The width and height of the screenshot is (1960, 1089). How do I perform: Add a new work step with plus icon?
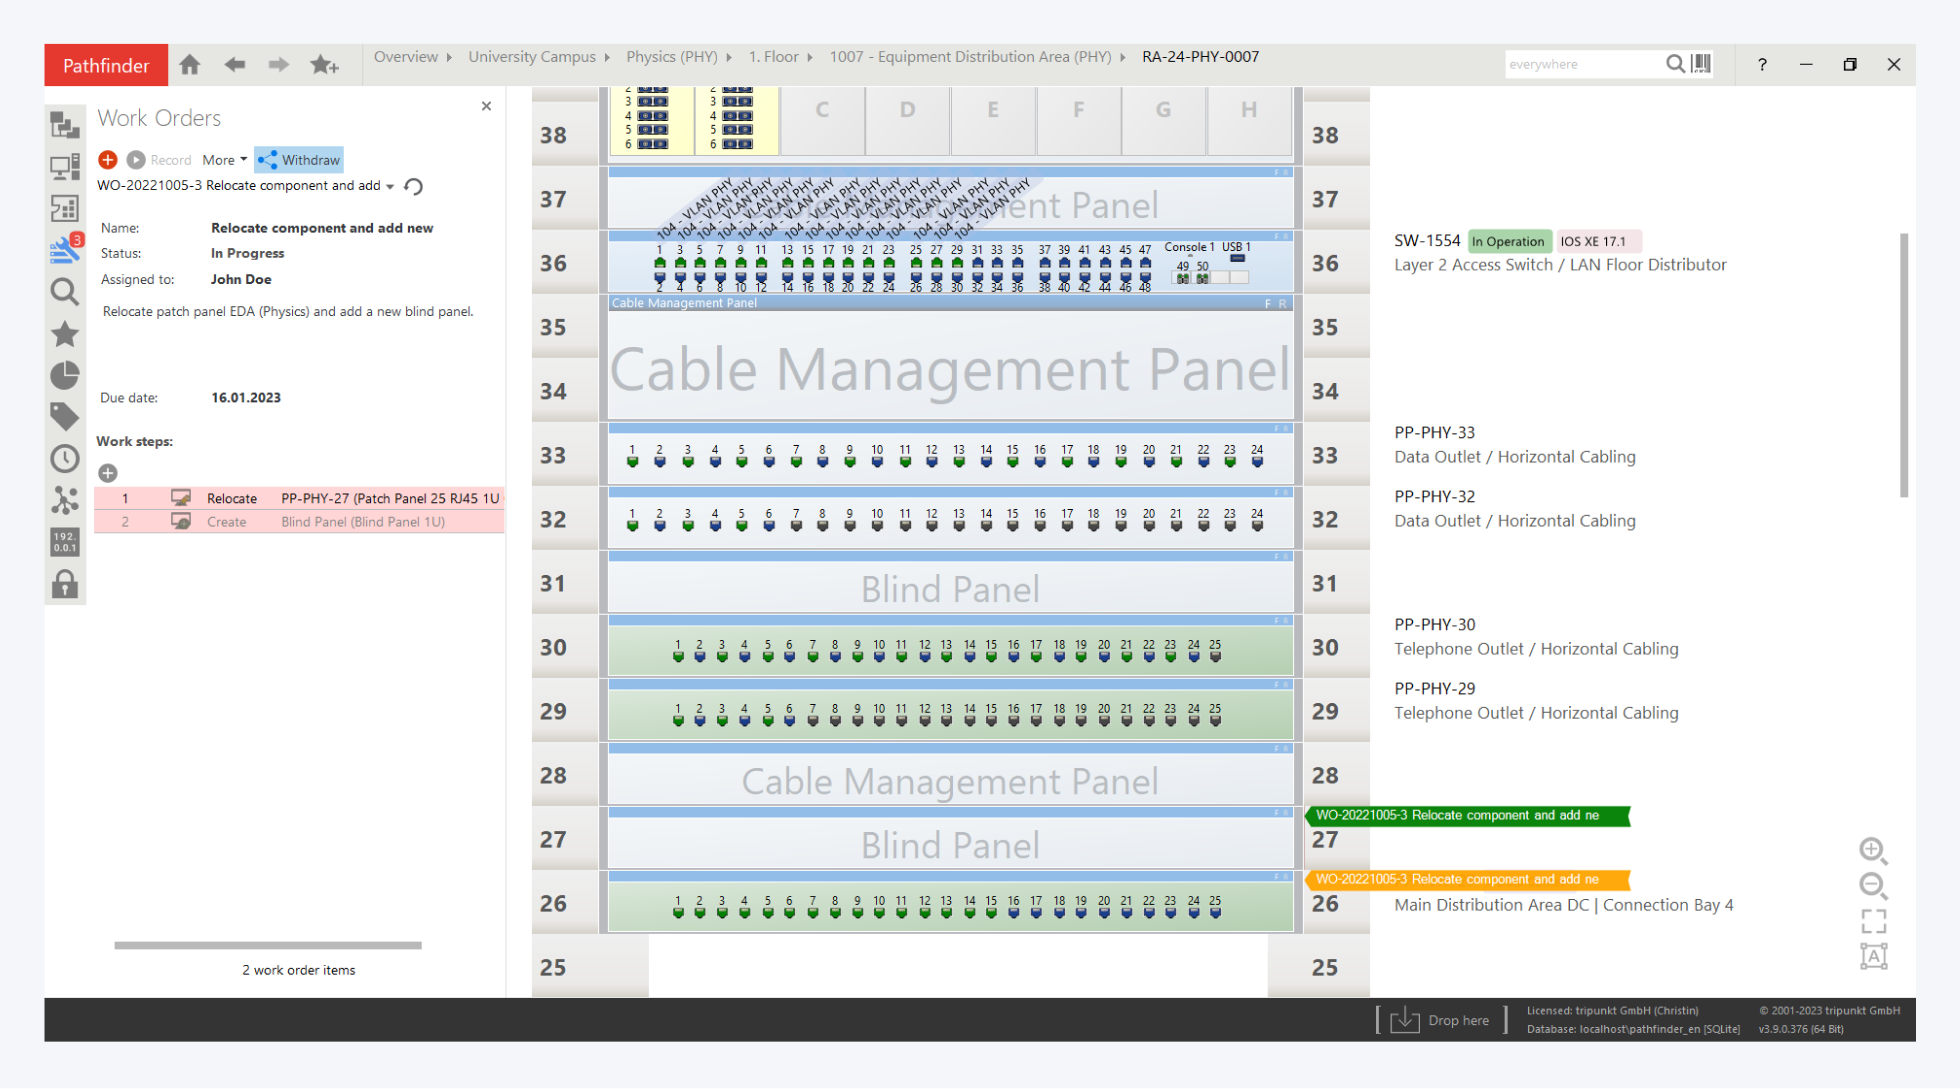coord(108,473)
